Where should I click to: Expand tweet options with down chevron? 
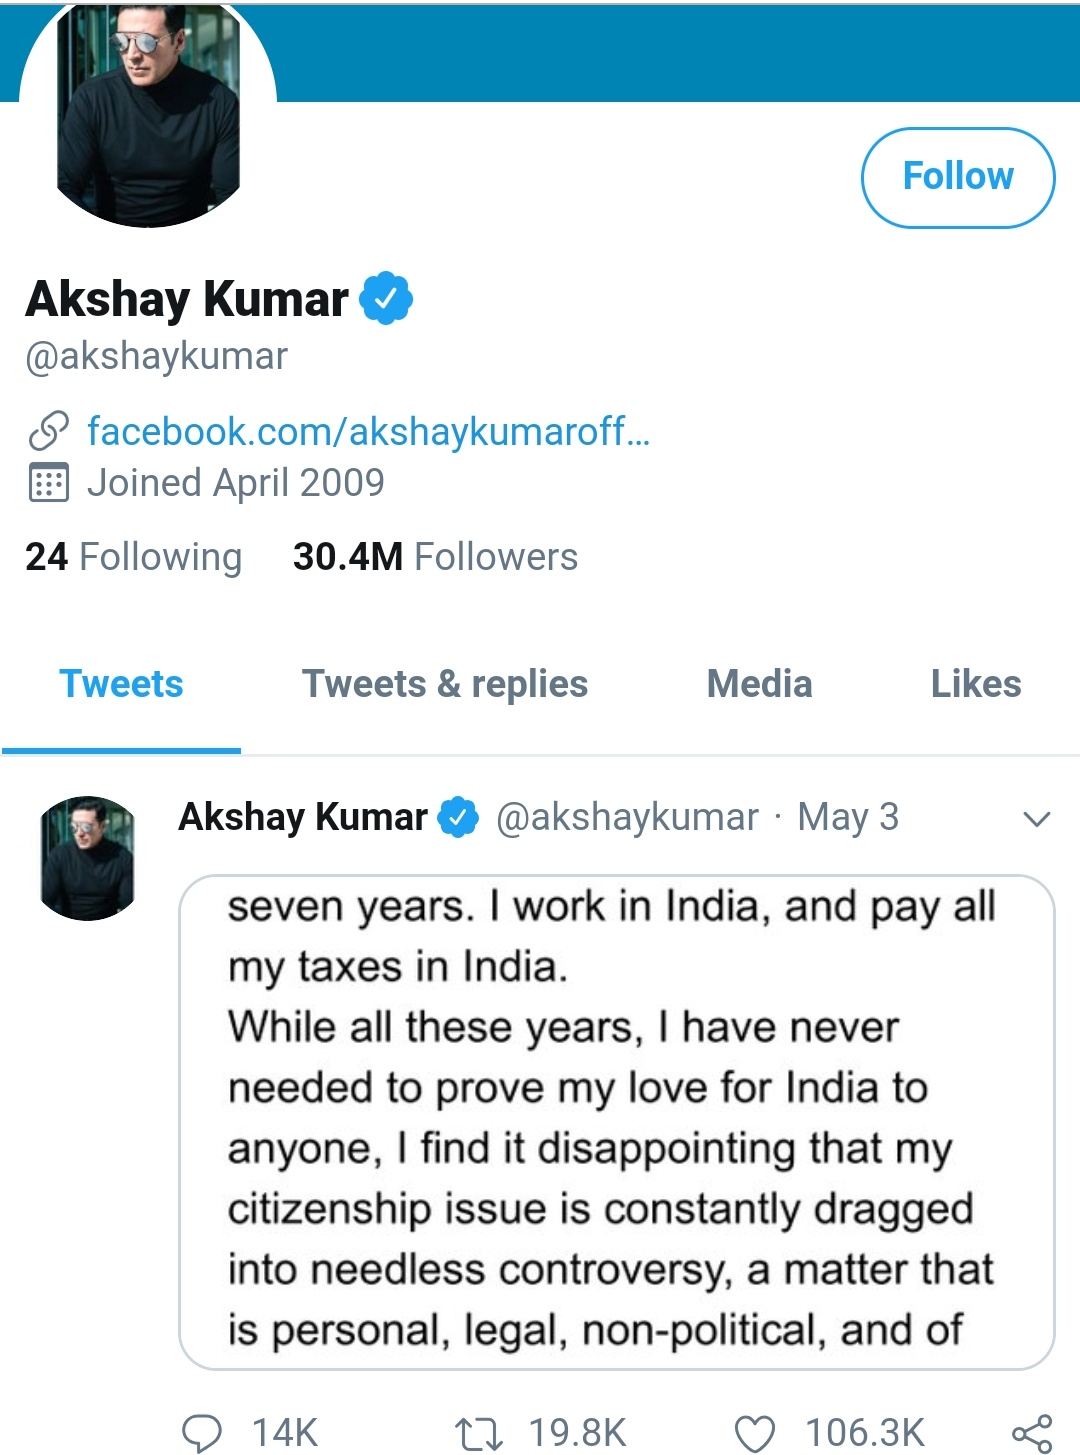coord(1037,819)
